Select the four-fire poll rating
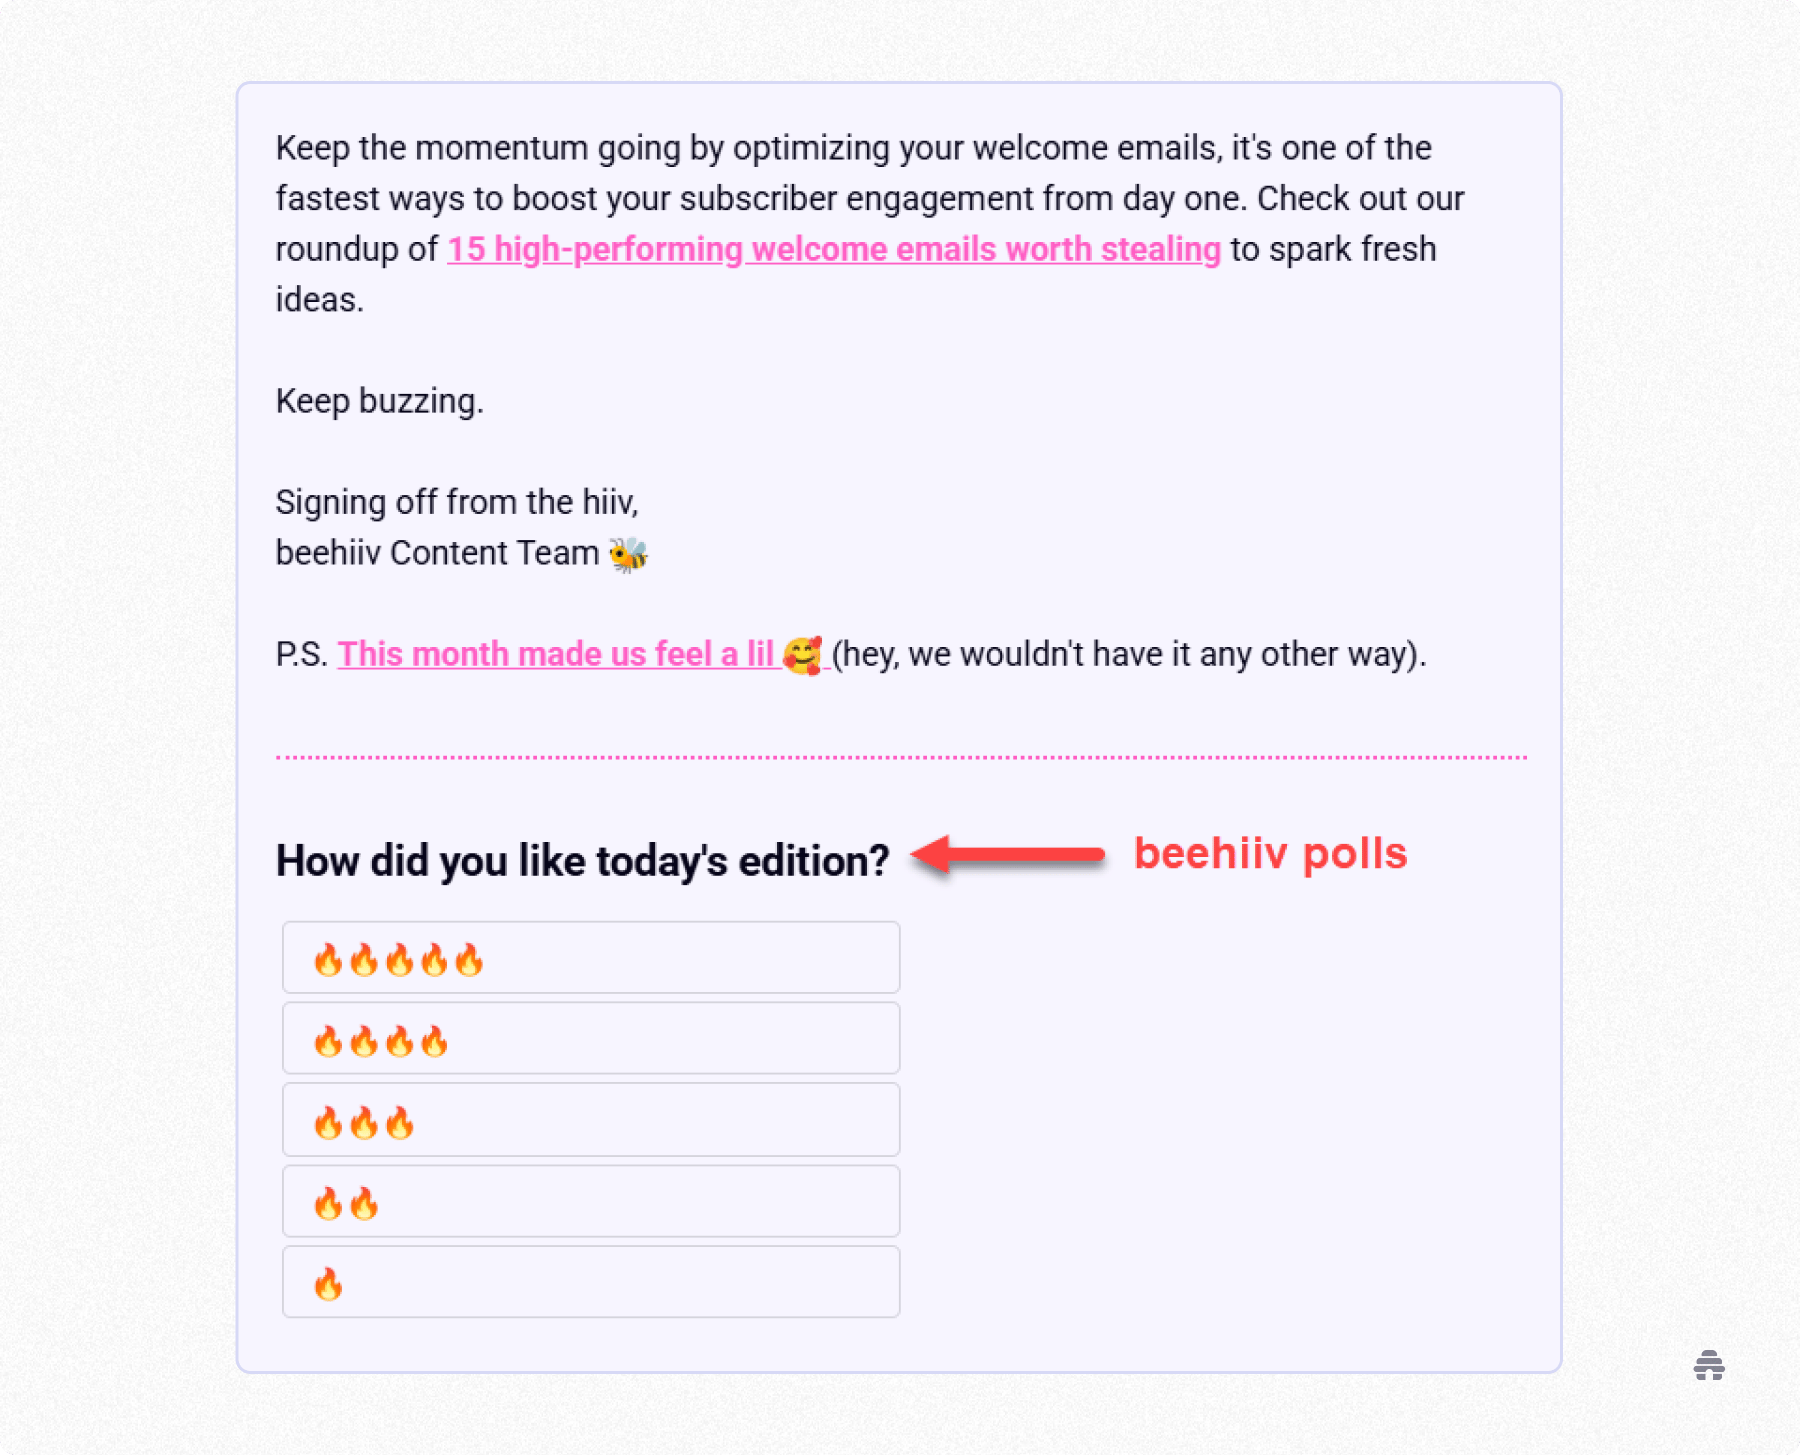 (x=590, y=1038)
